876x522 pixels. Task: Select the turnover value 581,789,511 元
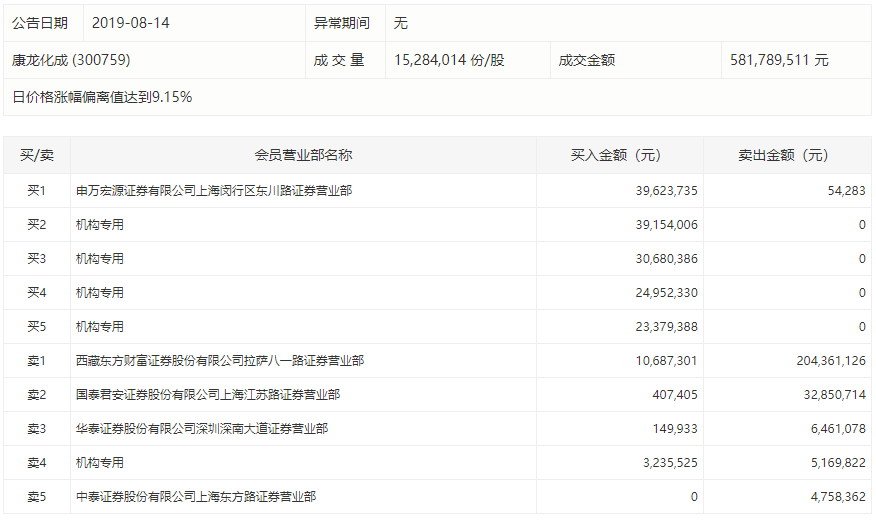pyautogui.click(x=779, y=60)
